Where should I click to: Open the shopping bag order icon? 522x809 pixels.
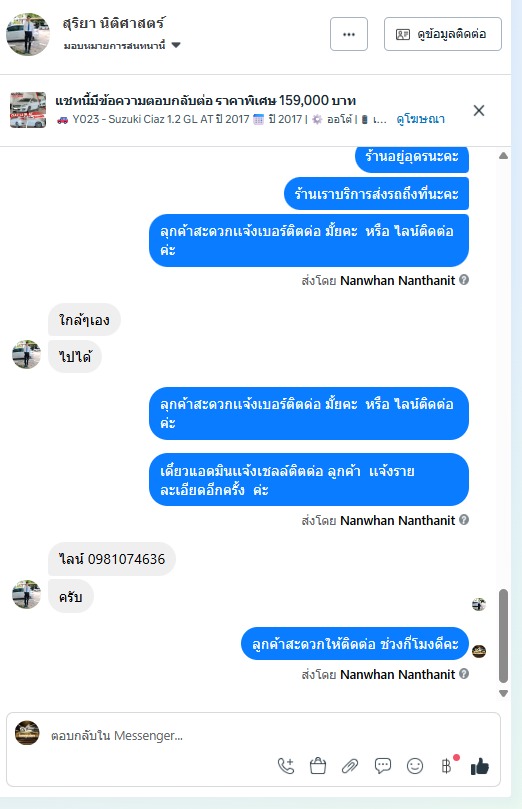(318, 766)
